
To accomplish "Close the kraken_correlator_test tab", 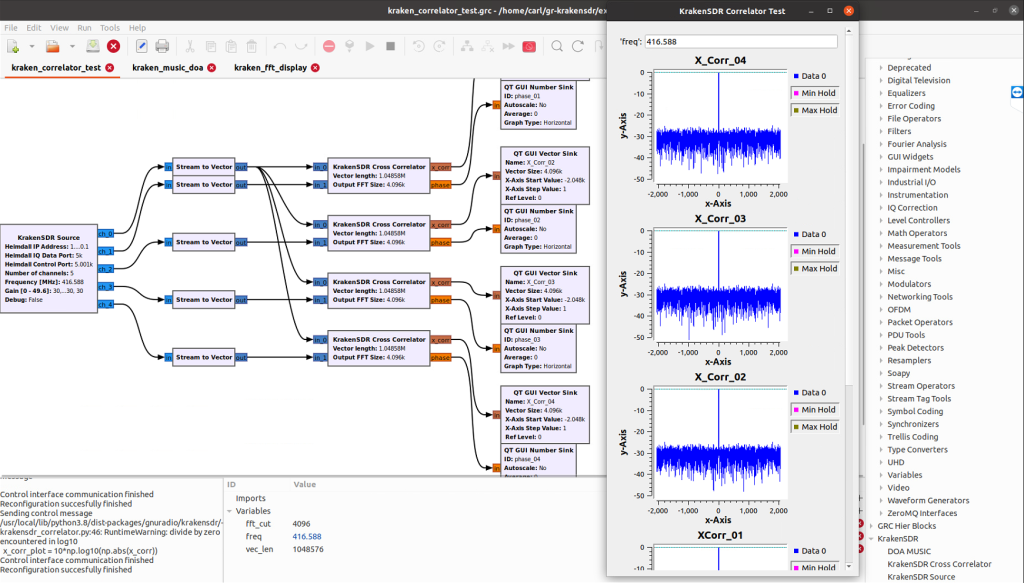I will tap(110, 68).
